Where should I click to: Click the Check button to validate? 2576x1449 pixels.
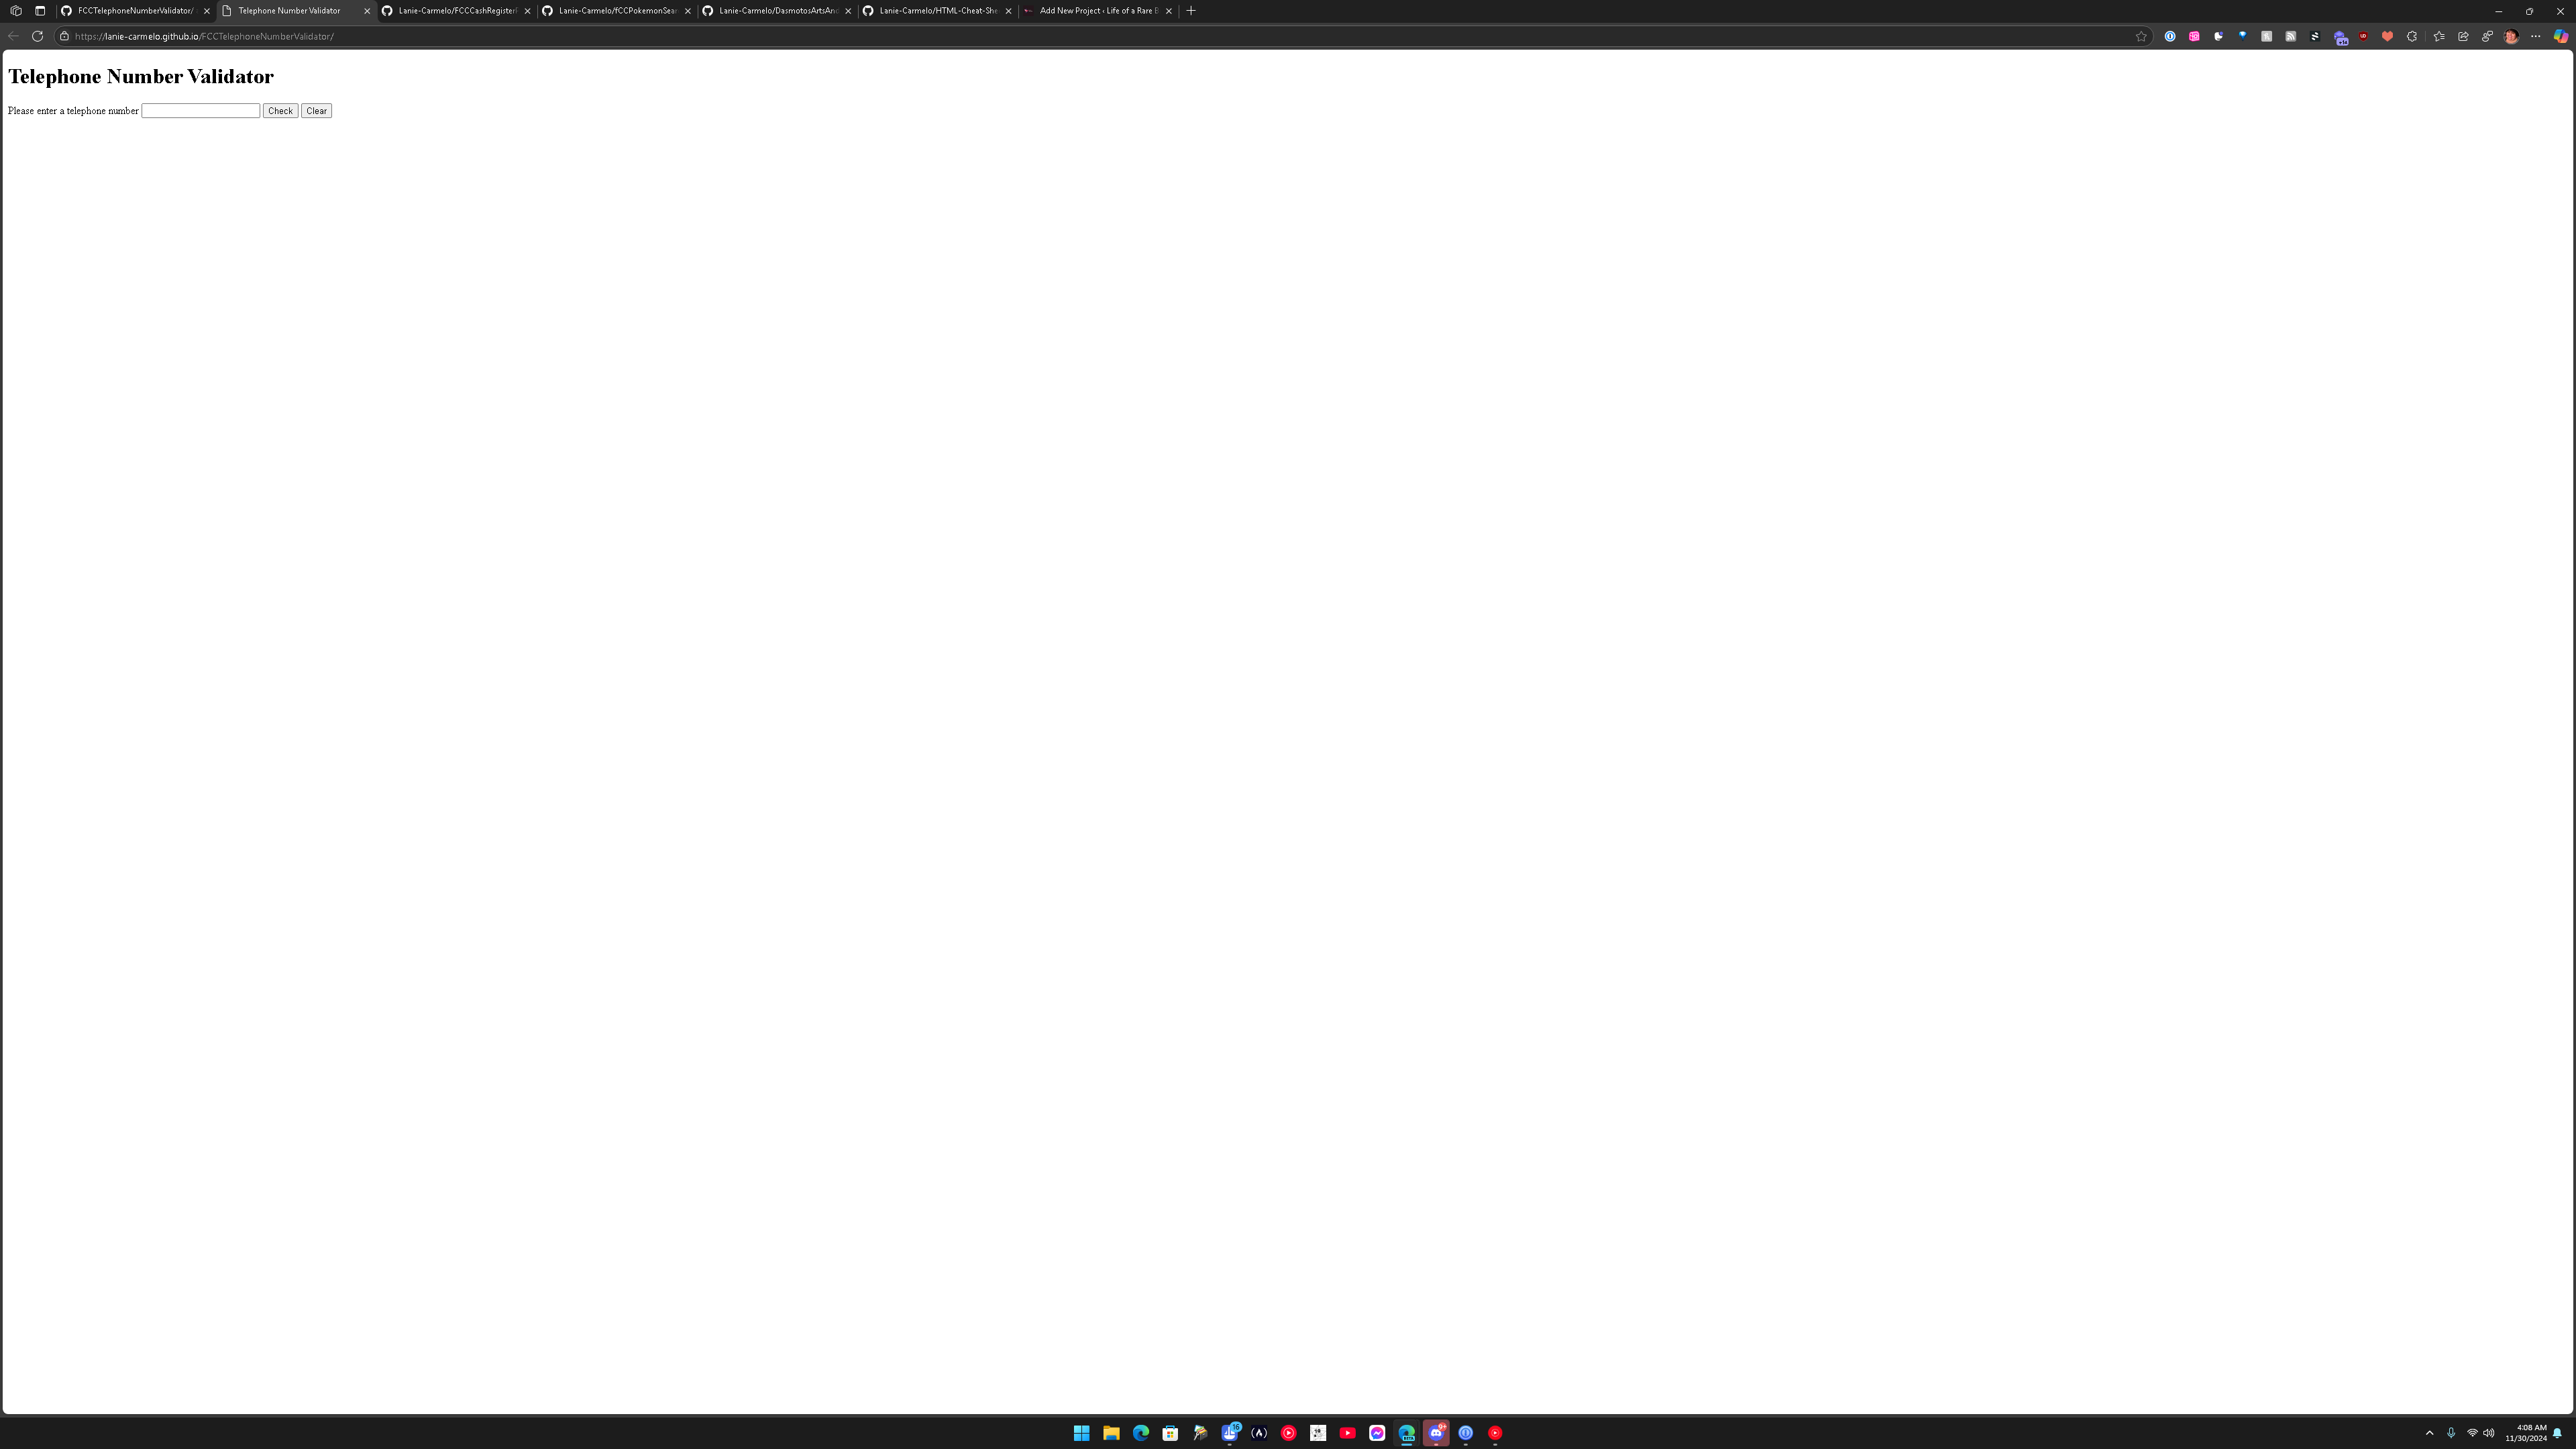click(280, 110)
